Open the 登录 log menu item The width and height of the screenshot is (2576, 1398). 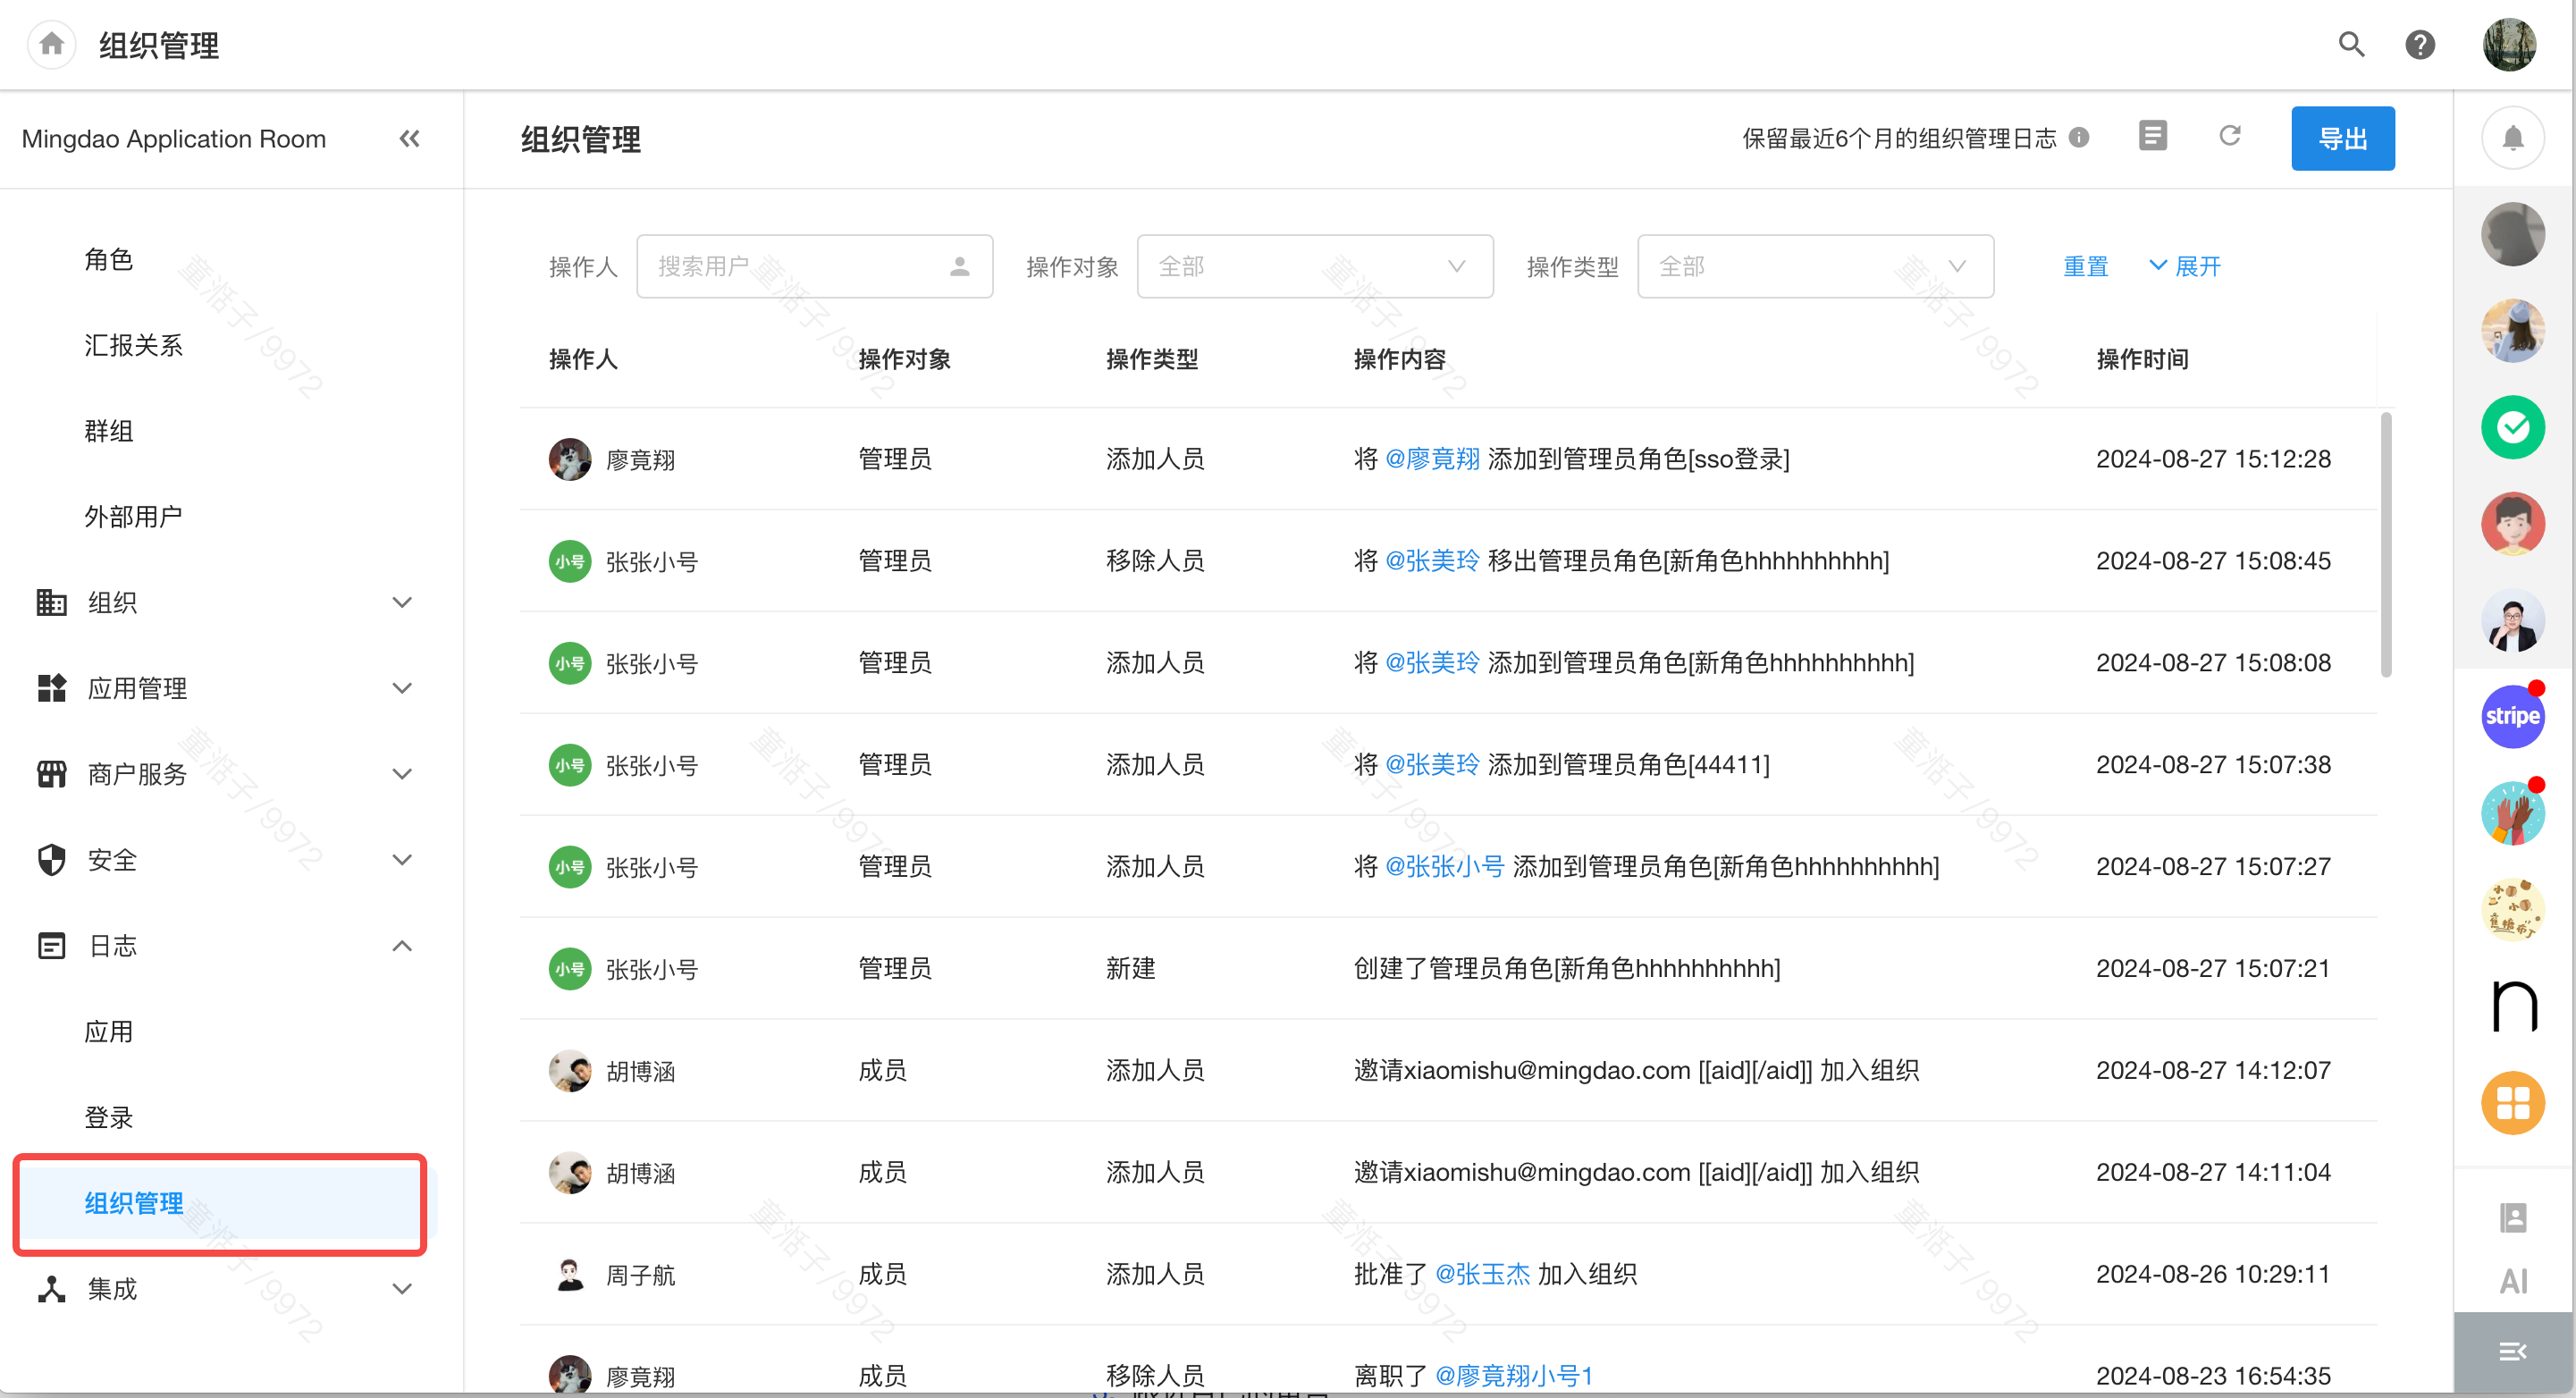coord(109,1118)
